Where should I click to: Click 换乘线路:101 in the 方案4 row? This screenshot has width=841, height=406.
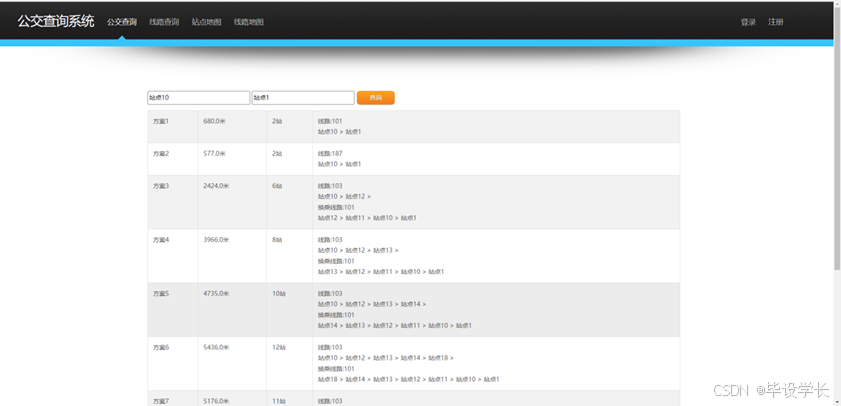(x=336, y=261)
